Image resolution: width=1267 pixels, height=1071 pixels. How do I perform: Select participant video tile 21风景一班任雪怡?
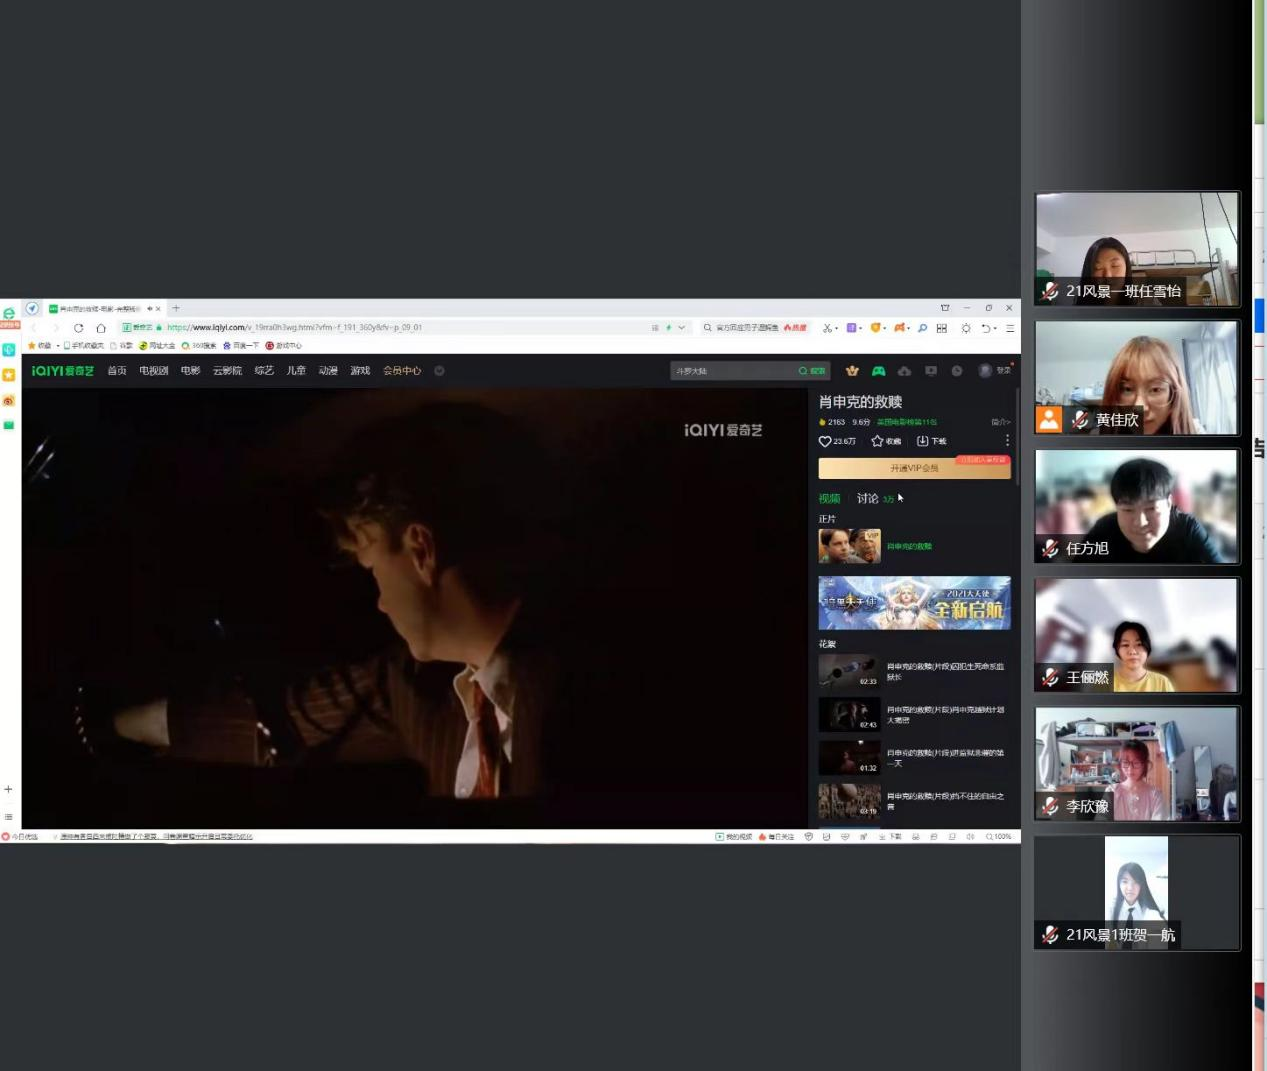coord(1137,249)
